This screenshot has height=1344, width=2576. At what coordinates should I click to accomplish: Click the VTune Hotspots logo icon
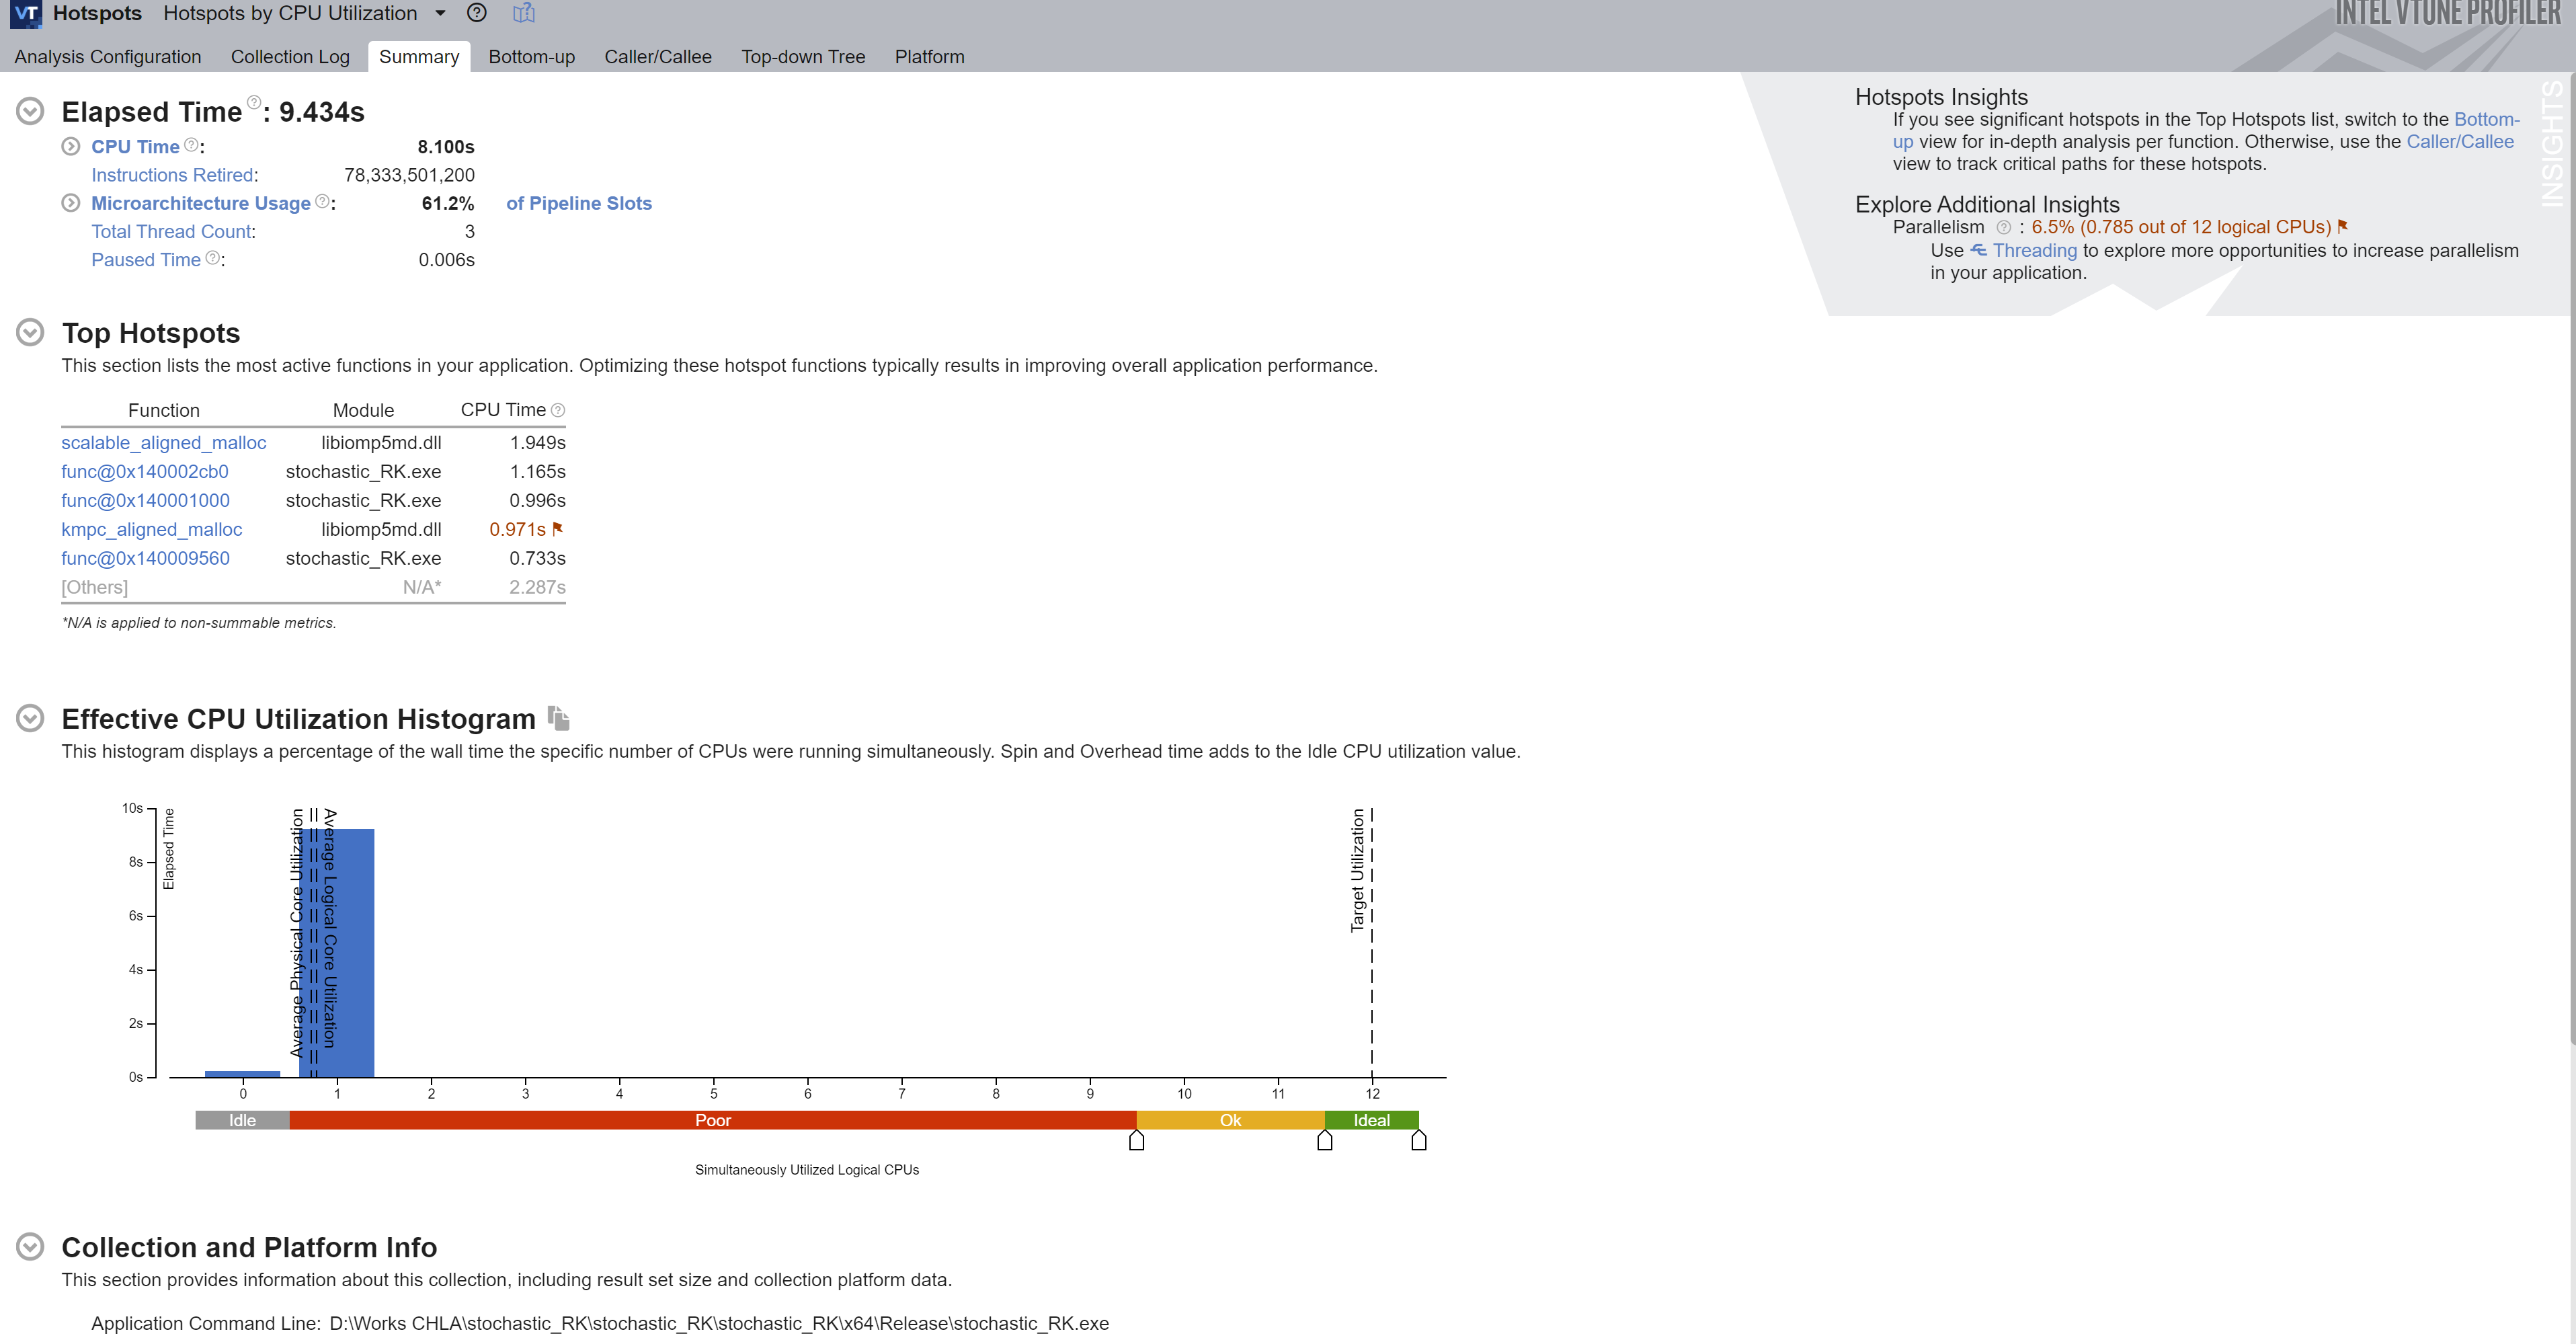pos(25,13)
